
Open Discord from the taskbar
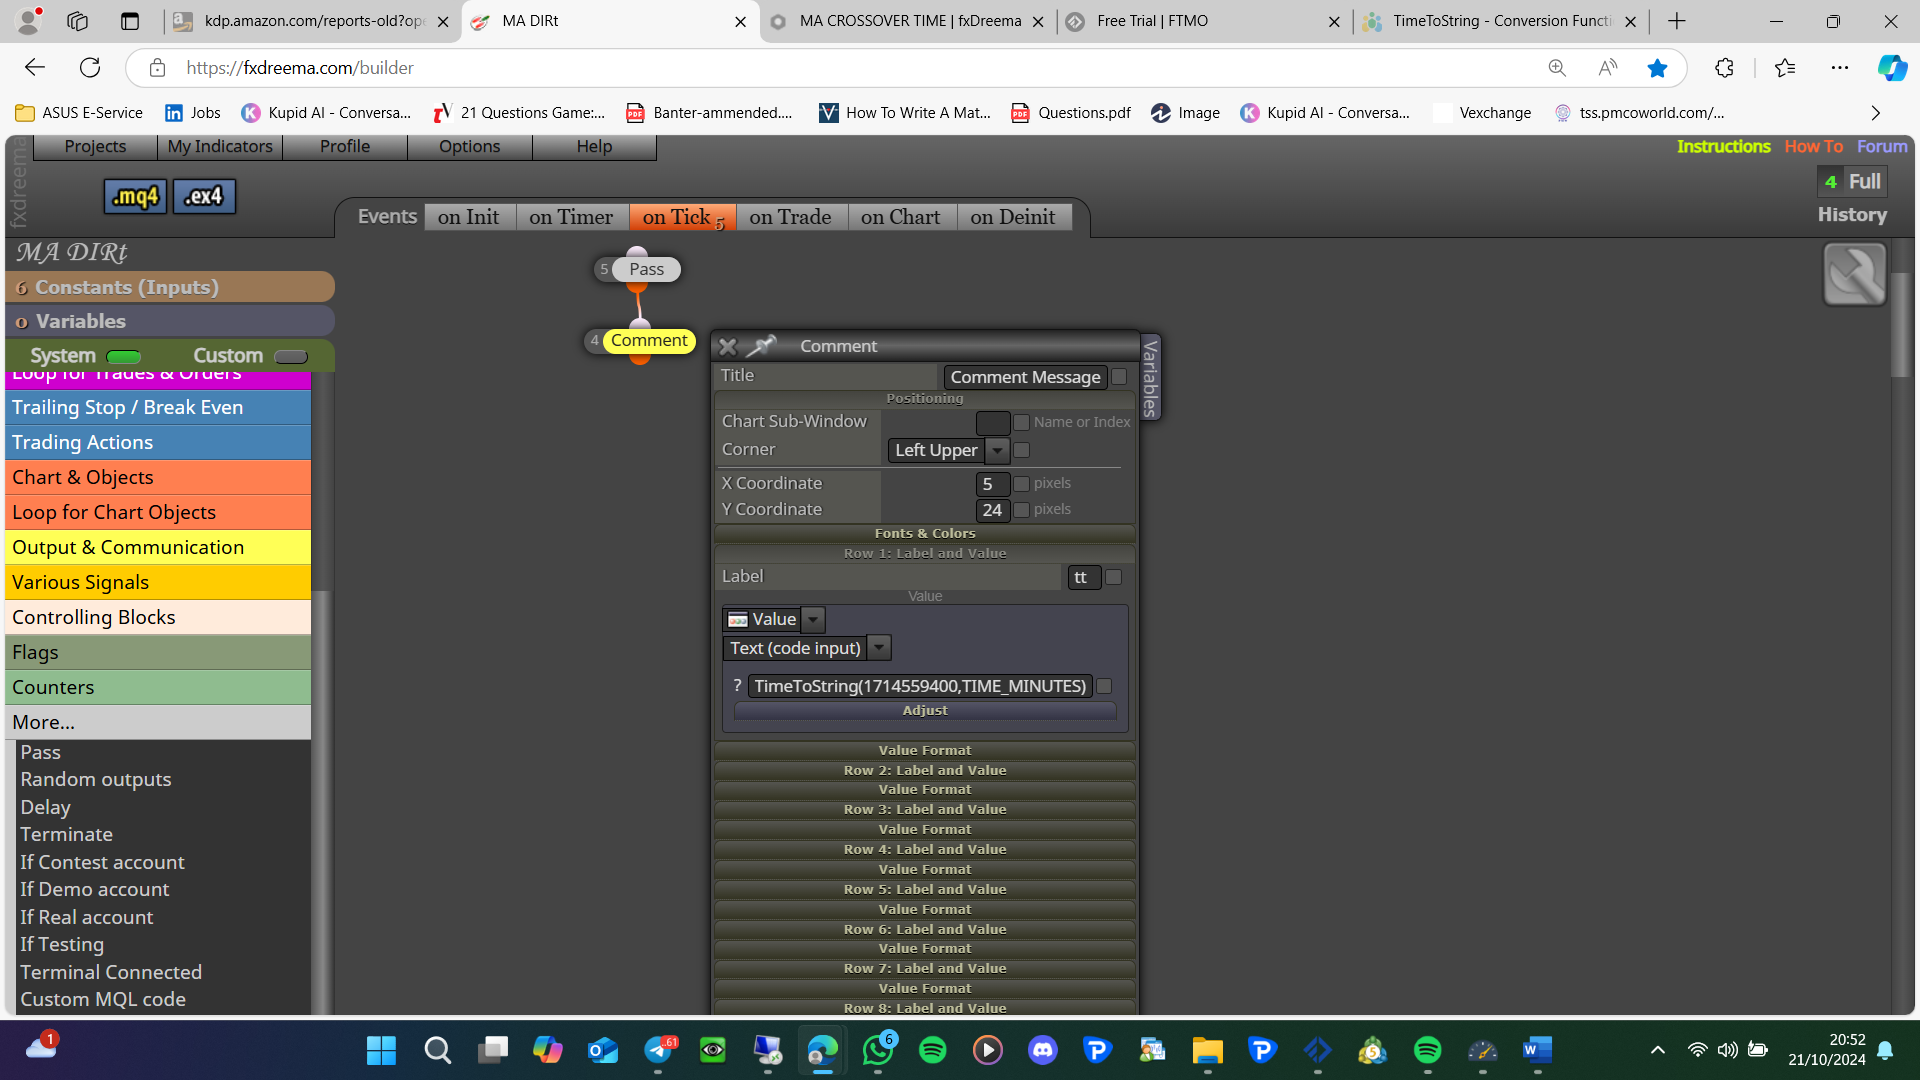click(1042, 1050)
